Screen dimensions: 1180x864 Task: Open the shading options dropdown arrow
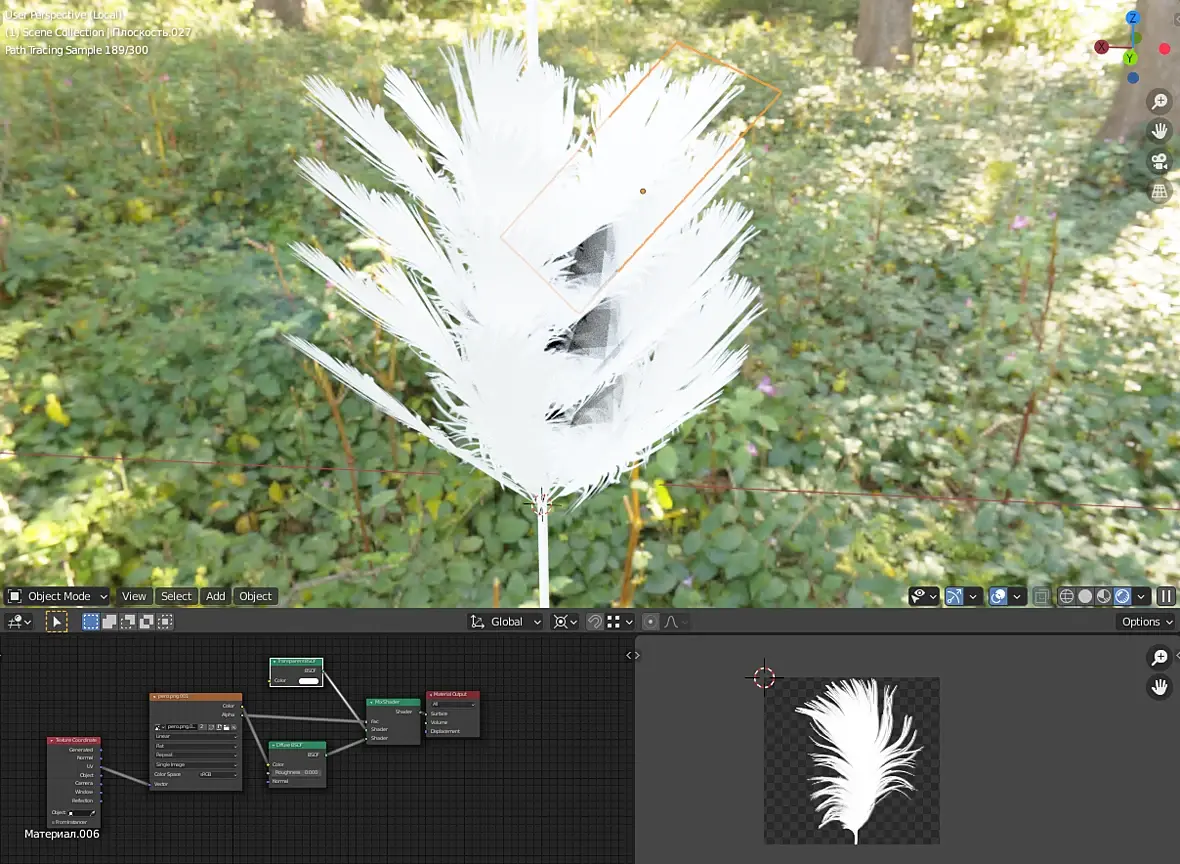(1141, 596)
